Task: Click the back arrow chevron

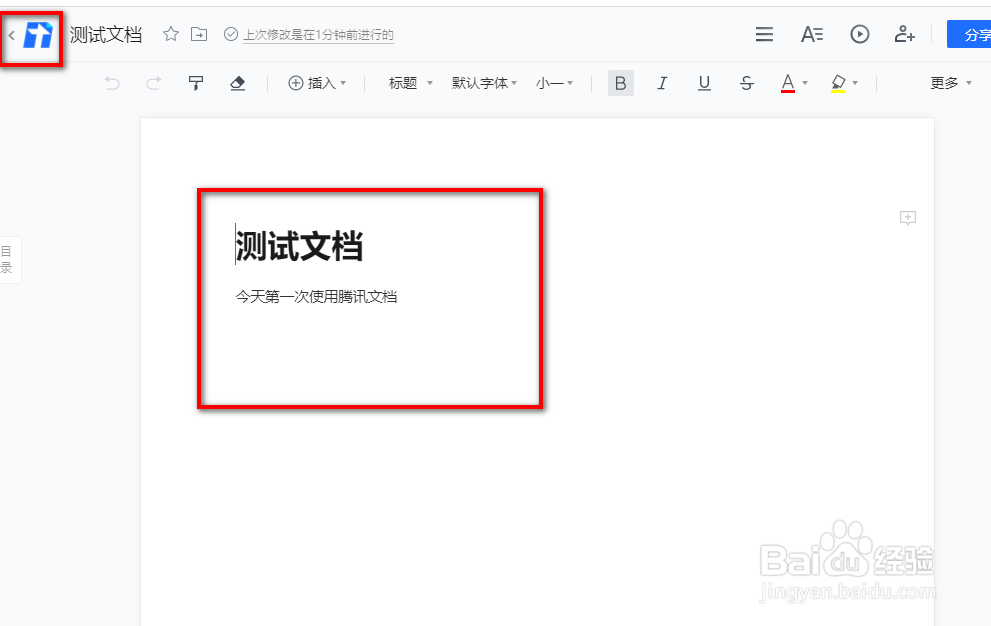Action: click(11, 35)
